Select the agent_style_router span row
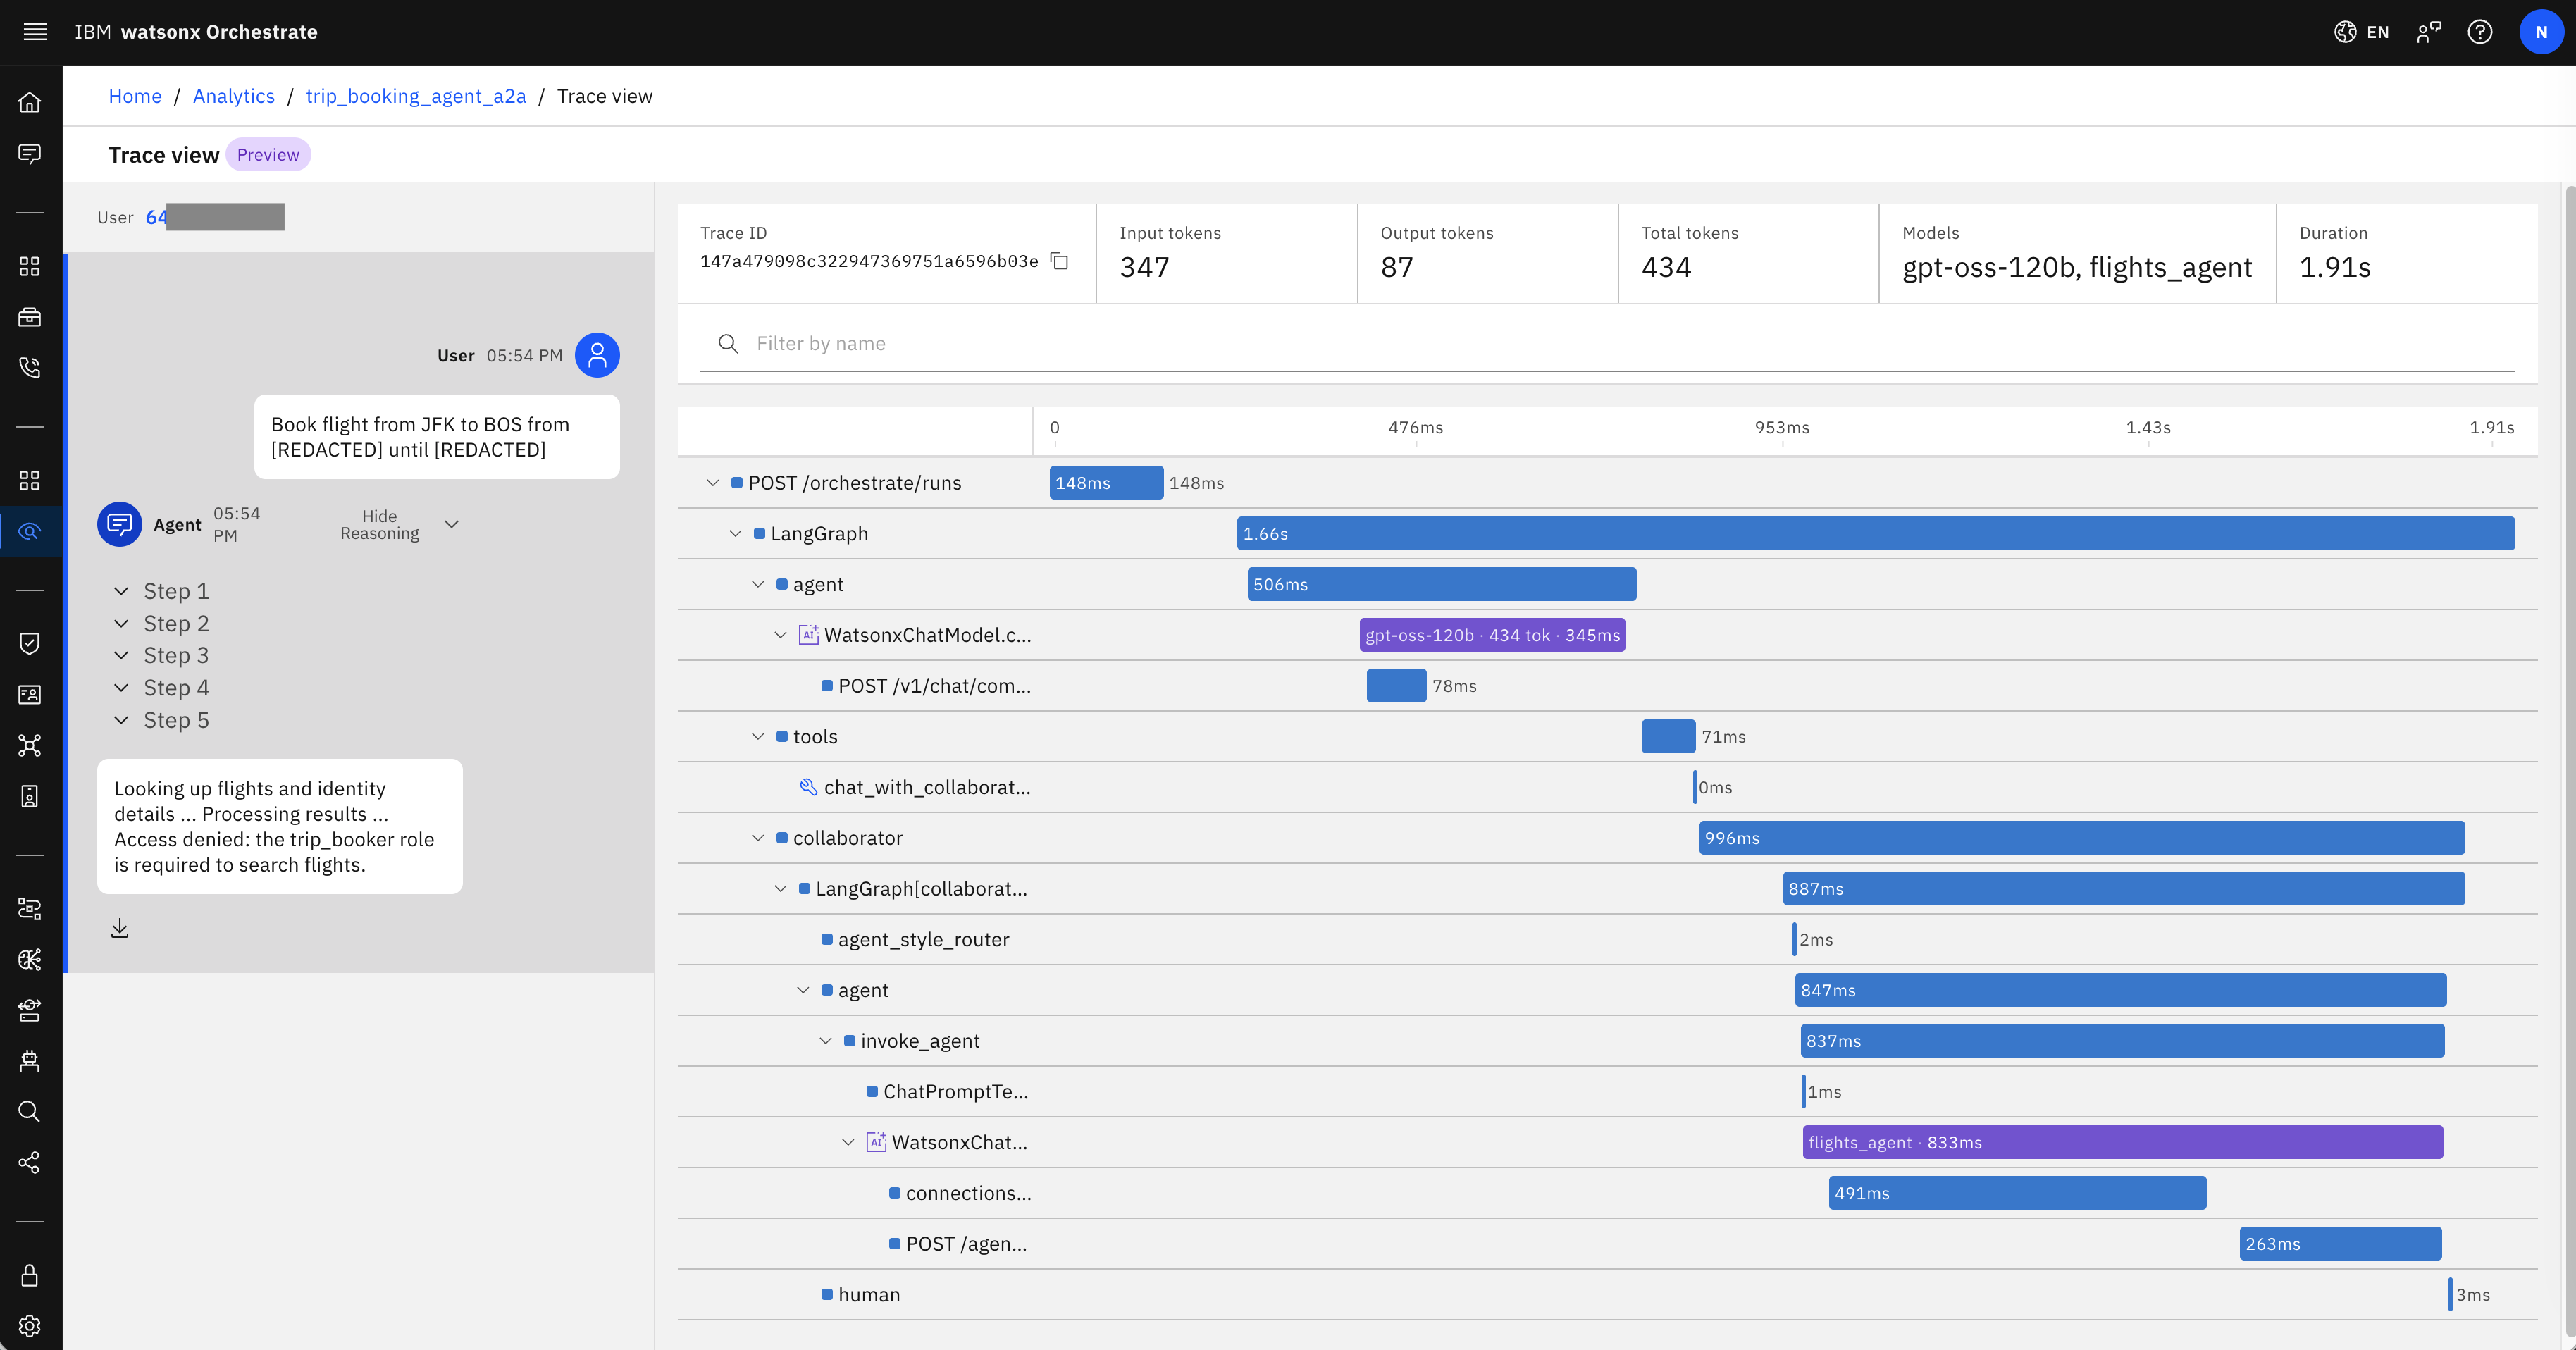2576x1350 pixels. click(1607, 940)
